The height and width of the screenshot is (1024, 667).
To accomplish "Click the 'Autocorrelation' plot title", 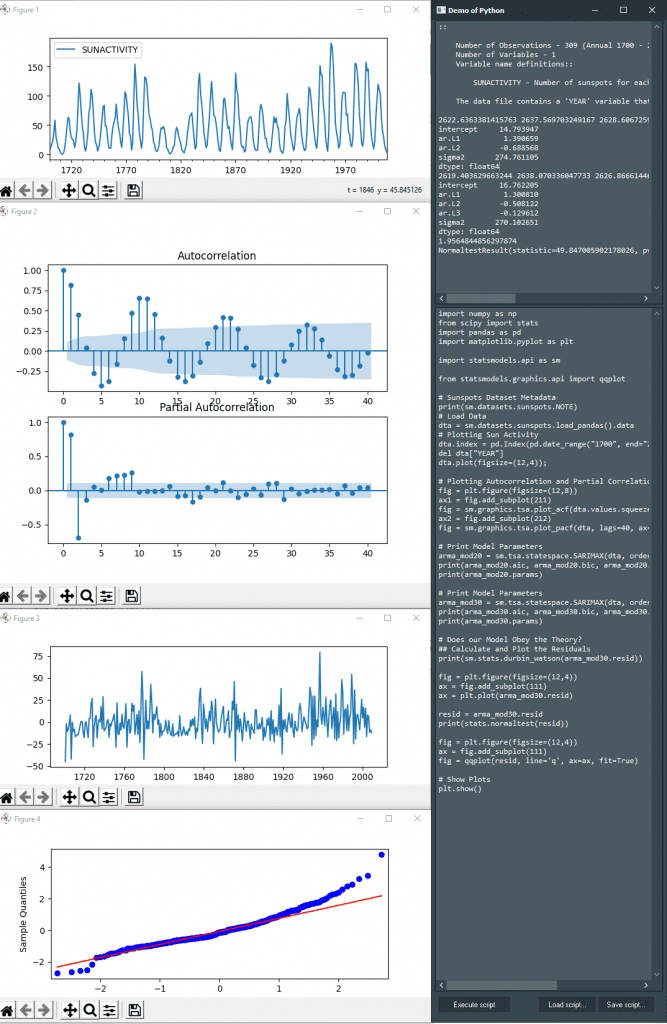I will tap(216, 255).
